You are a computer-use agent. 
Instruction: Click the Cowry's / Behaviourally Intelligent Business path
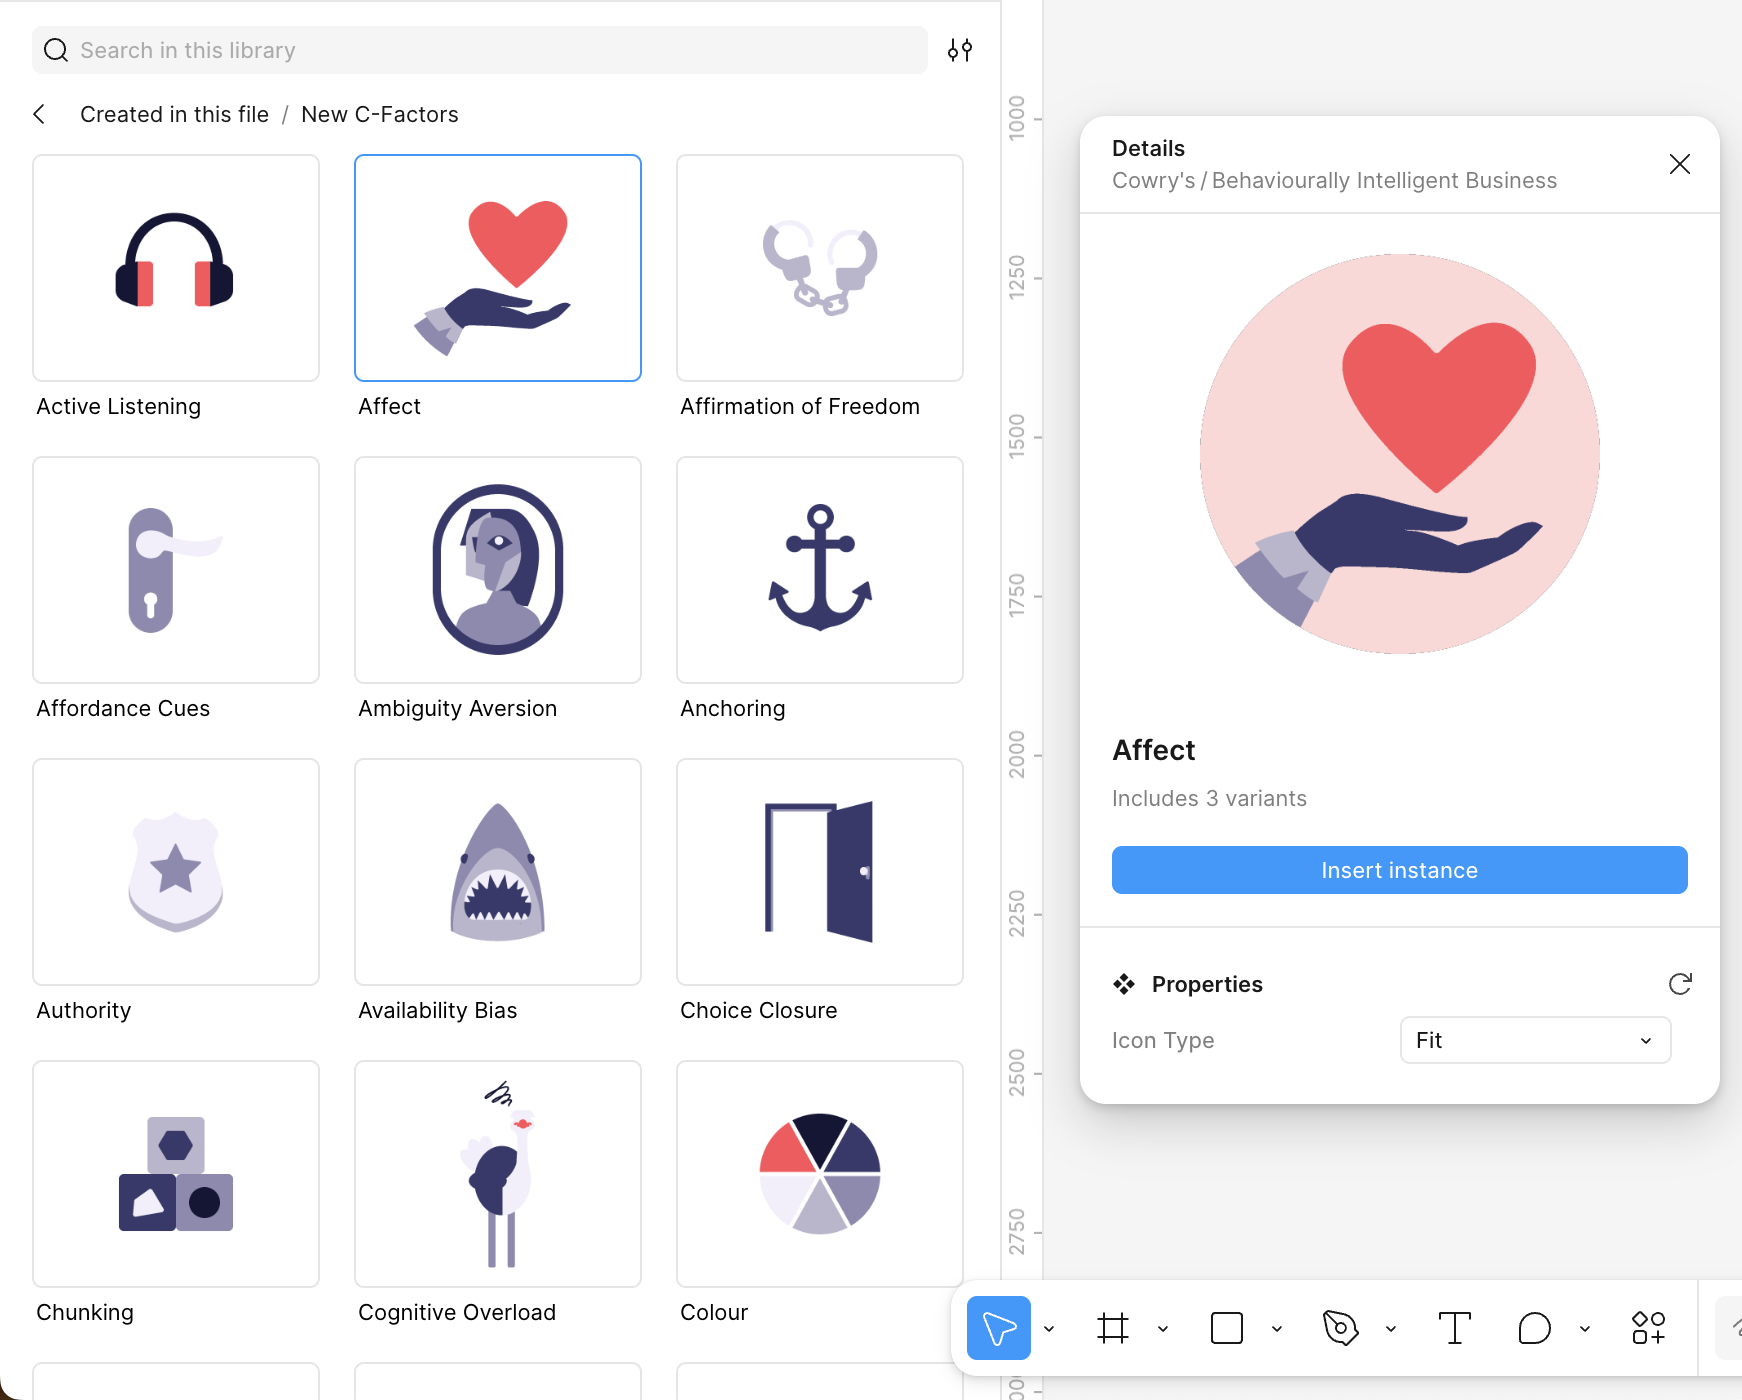[1334, 180]
